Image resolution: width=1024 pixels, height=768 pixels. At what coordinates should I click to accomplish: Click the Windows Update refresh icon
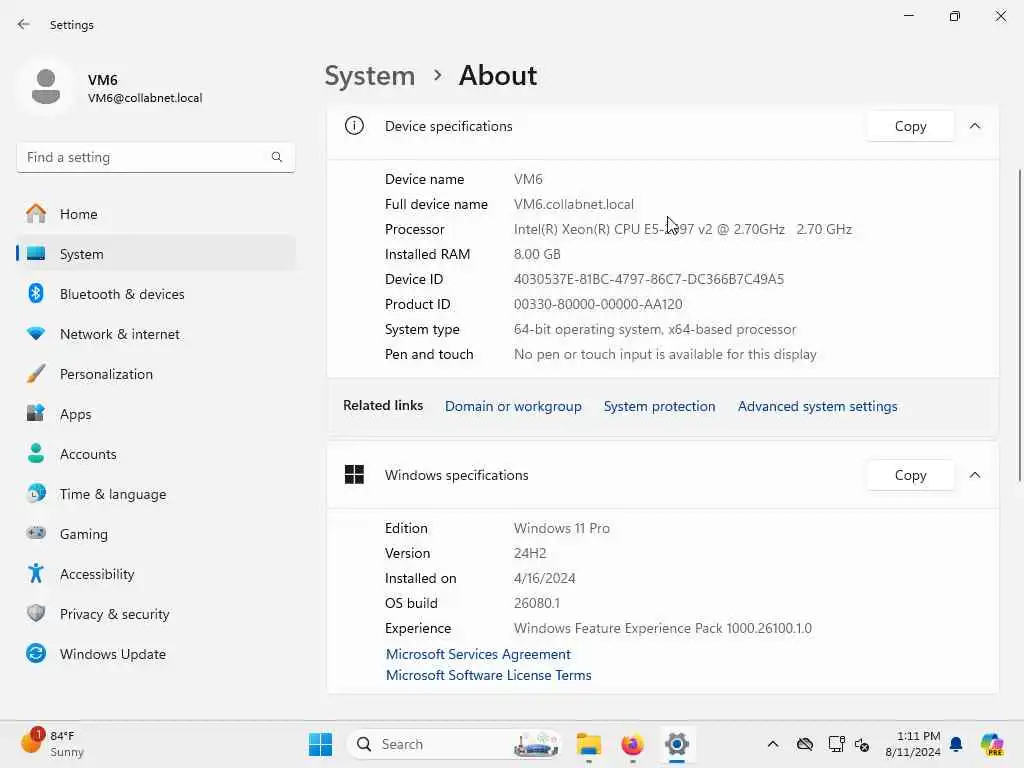(x=36, y=653)
